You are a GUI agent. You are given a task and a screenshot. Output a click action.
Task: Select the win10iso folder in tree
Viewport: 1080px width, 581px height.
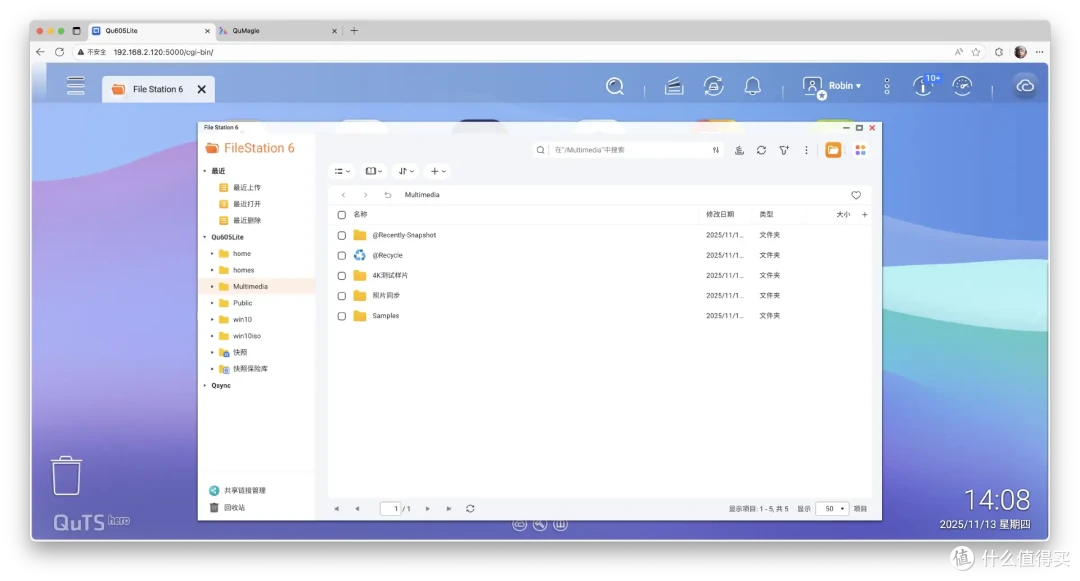[x=247, y=336]
